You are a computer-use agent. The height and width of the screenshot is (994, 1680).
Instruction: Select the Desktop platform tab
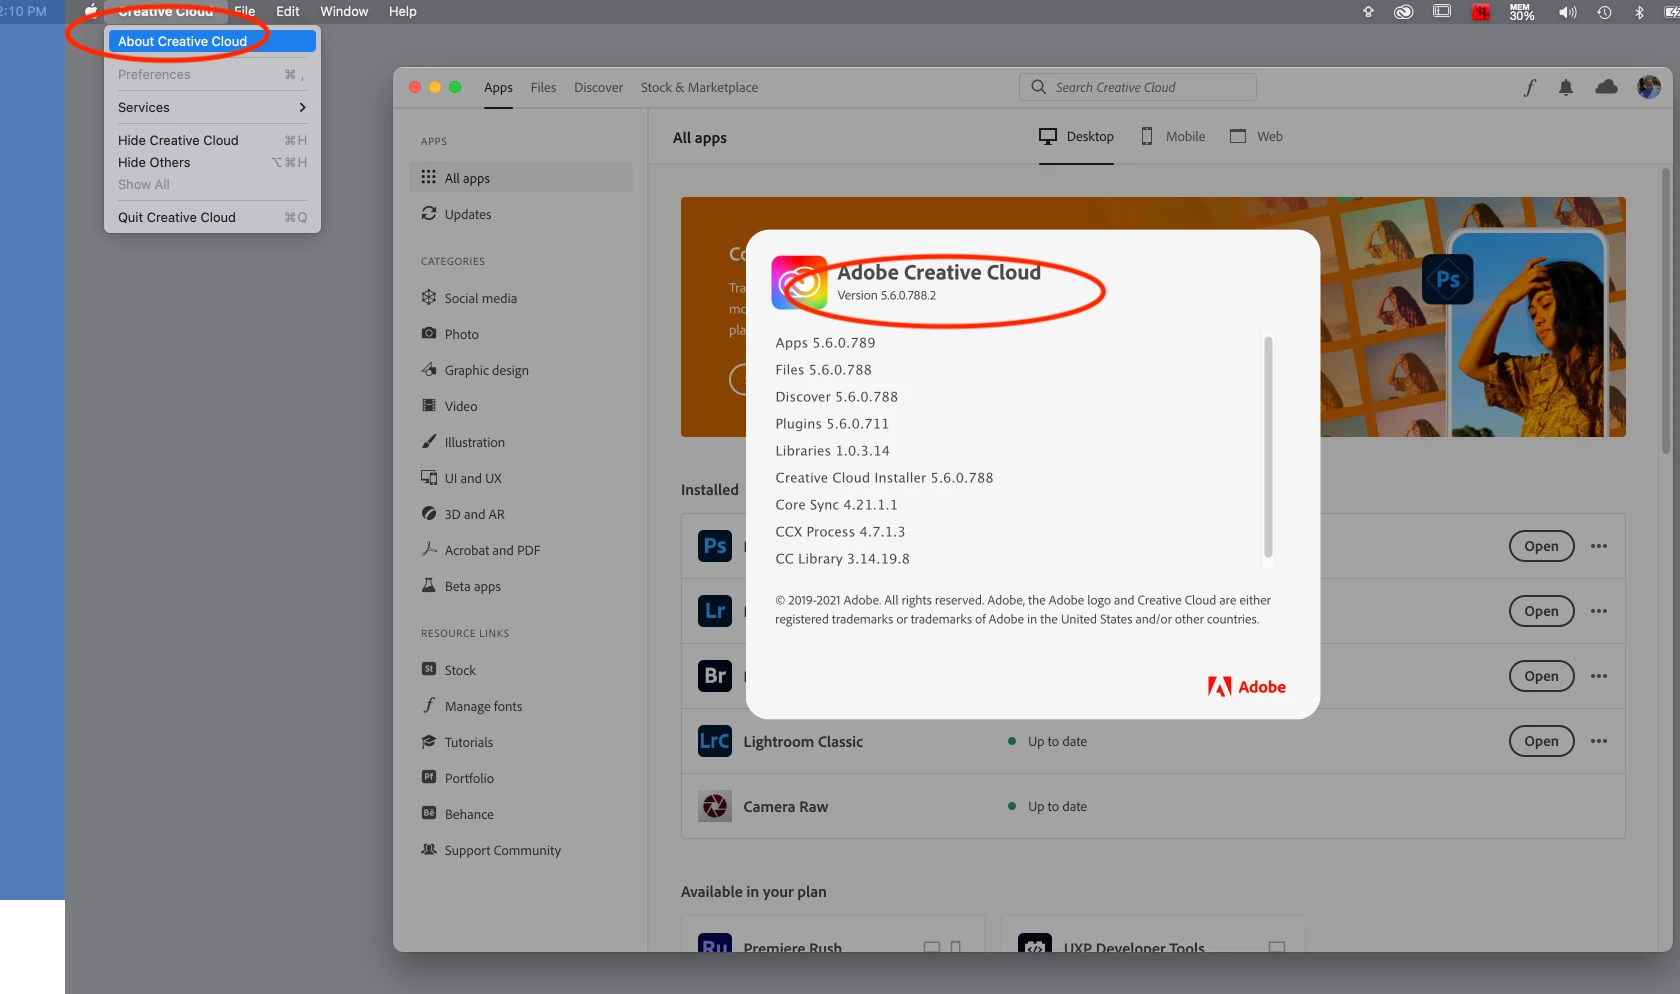pos(1076,136)
